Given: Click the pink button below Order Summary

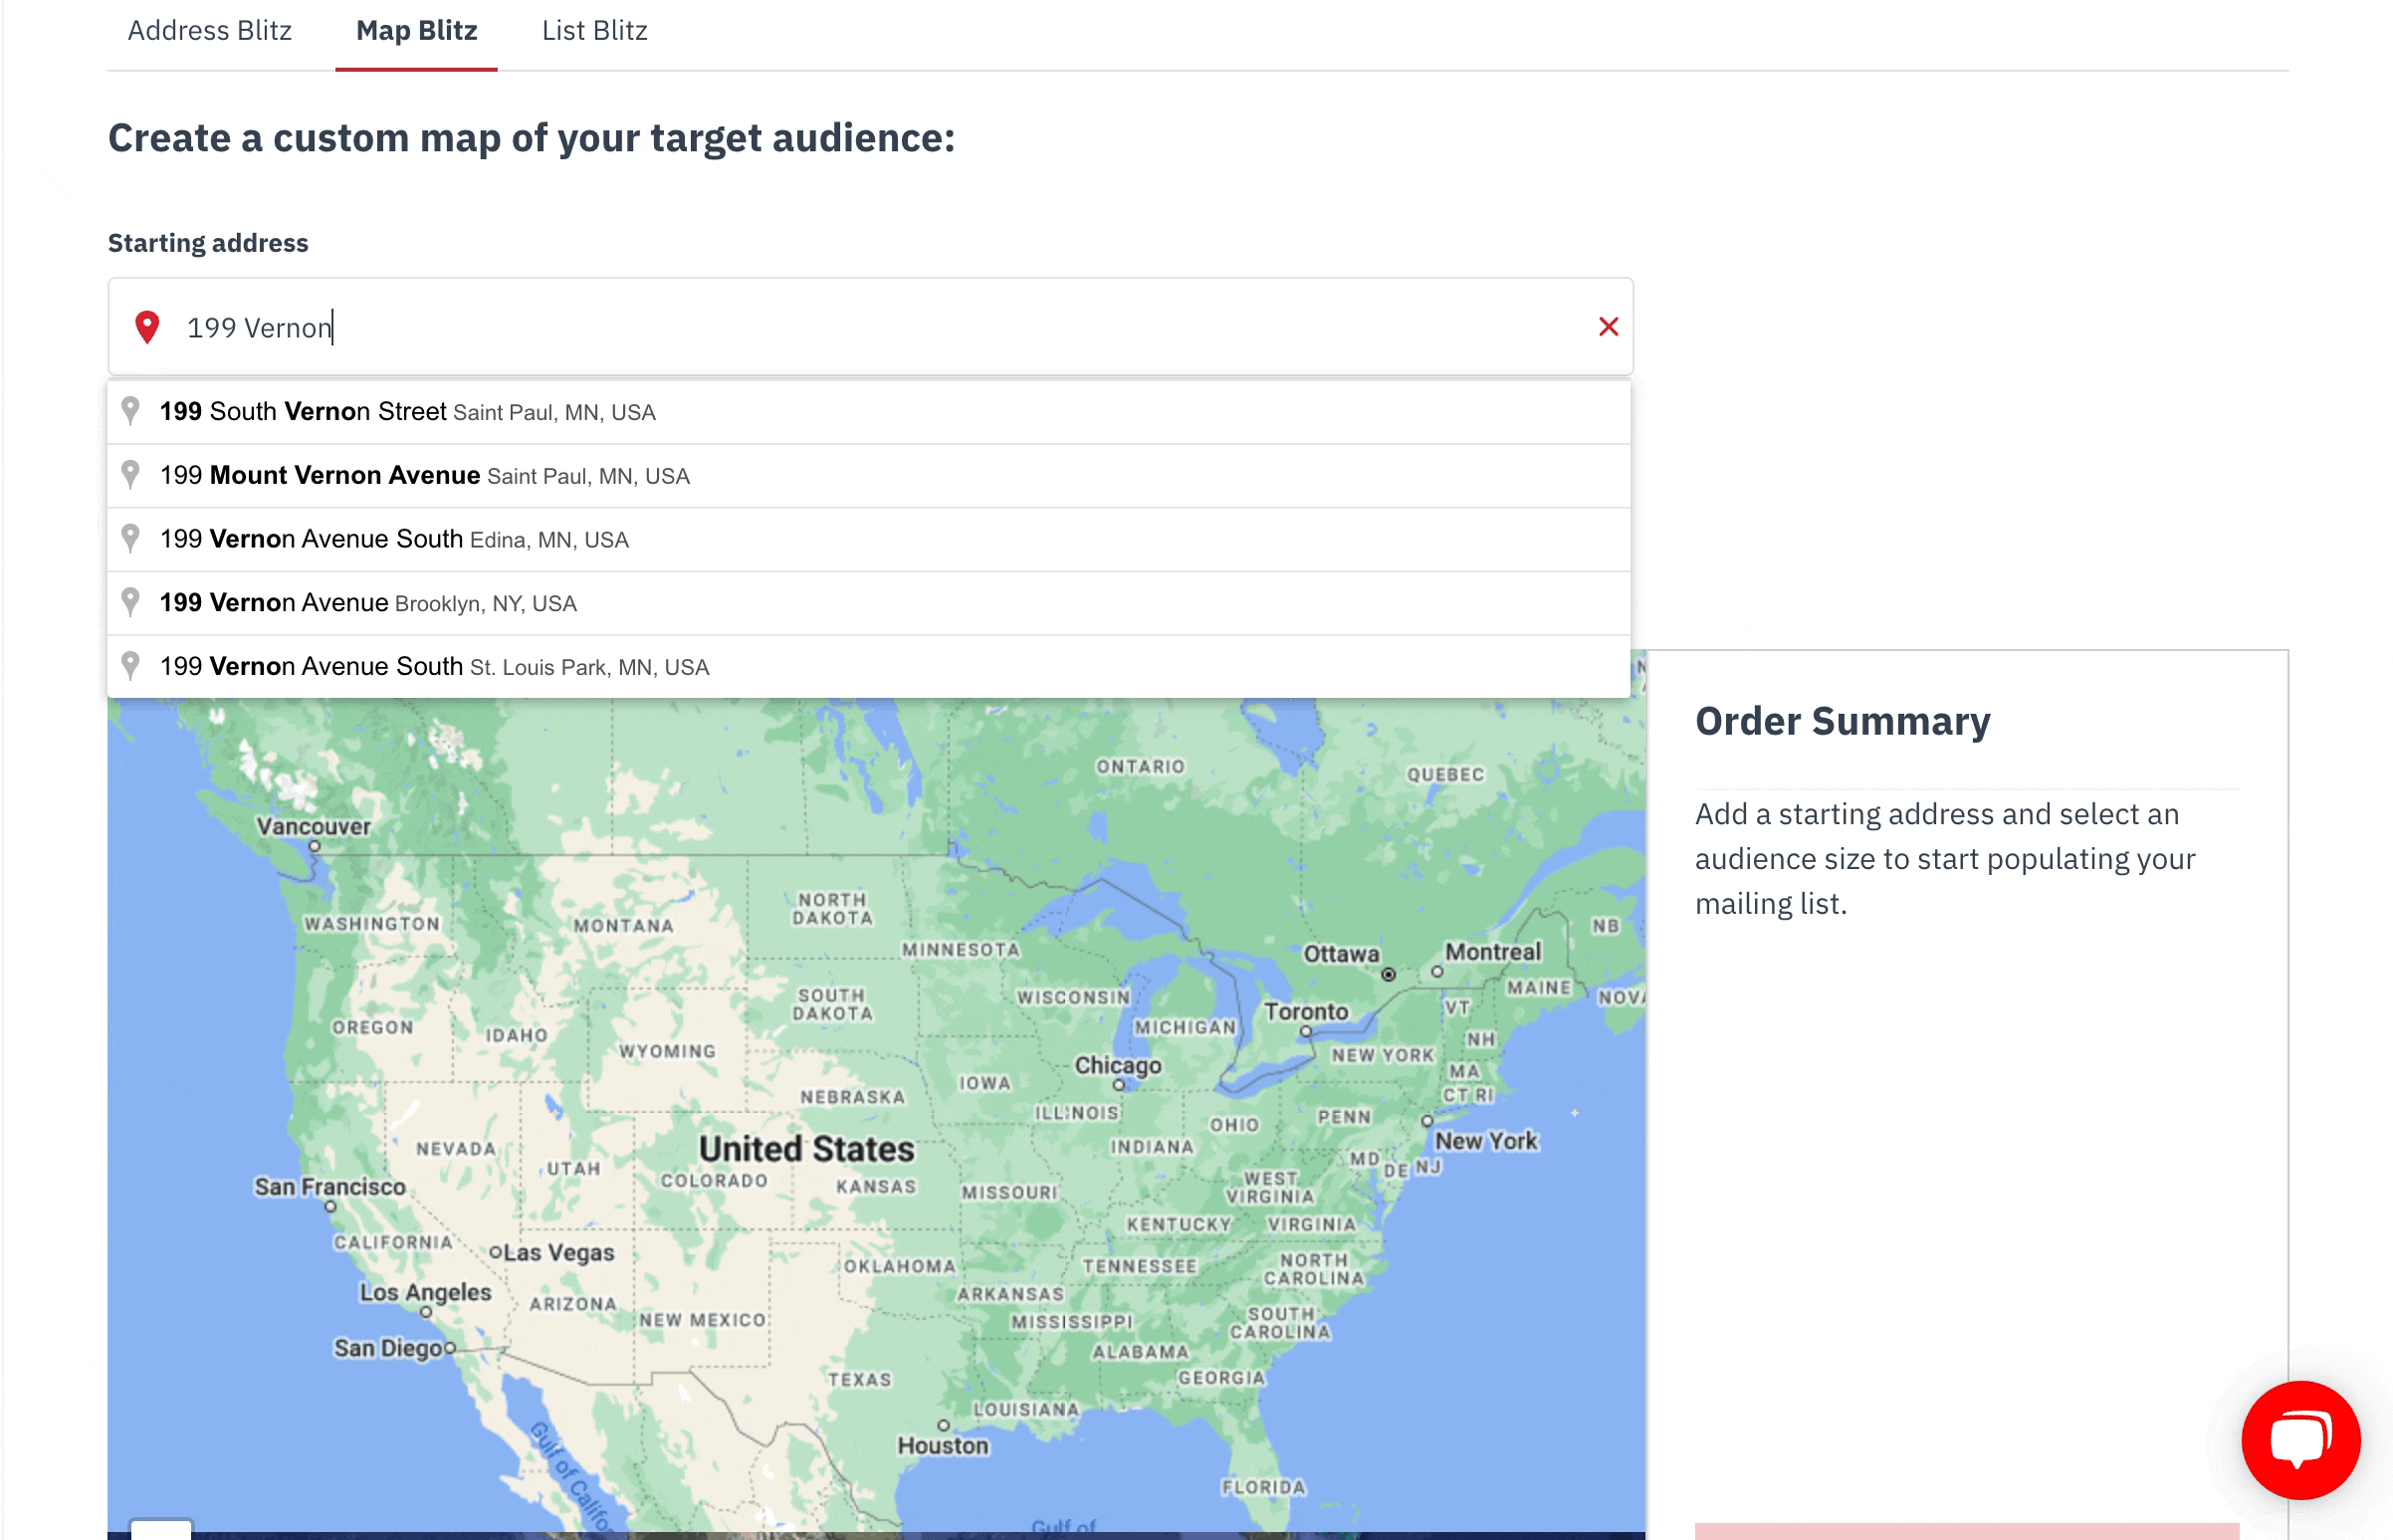Looking at the screenshot, I should 1965,1530.
